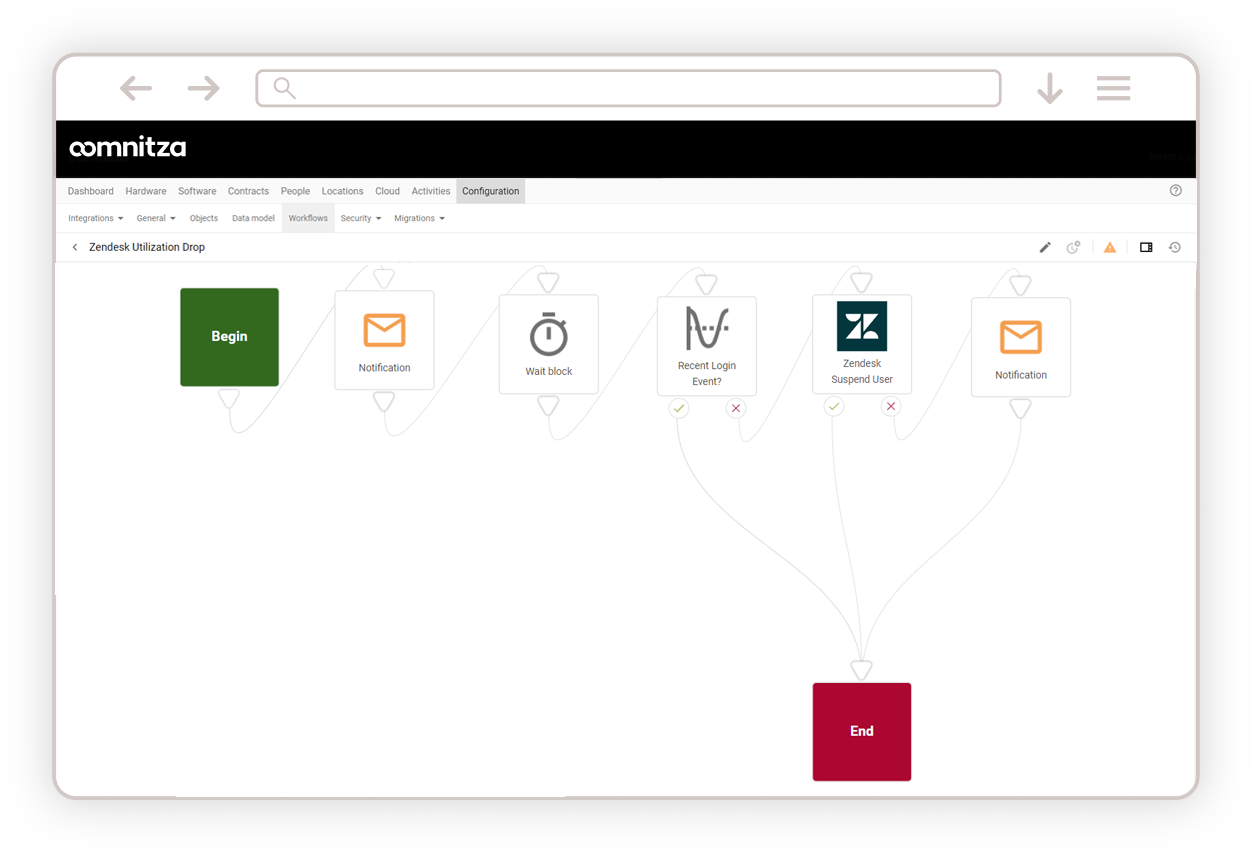Click the first Notification envelope icon
Viewport: 1252px width, 853px height.
click(384, 330)
